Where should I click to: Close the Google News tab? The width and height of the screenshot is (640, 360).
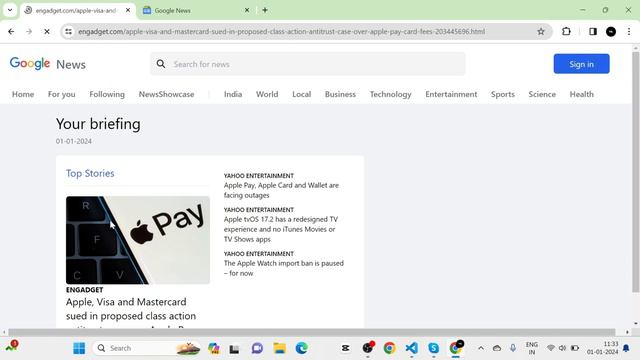(247, 10)
